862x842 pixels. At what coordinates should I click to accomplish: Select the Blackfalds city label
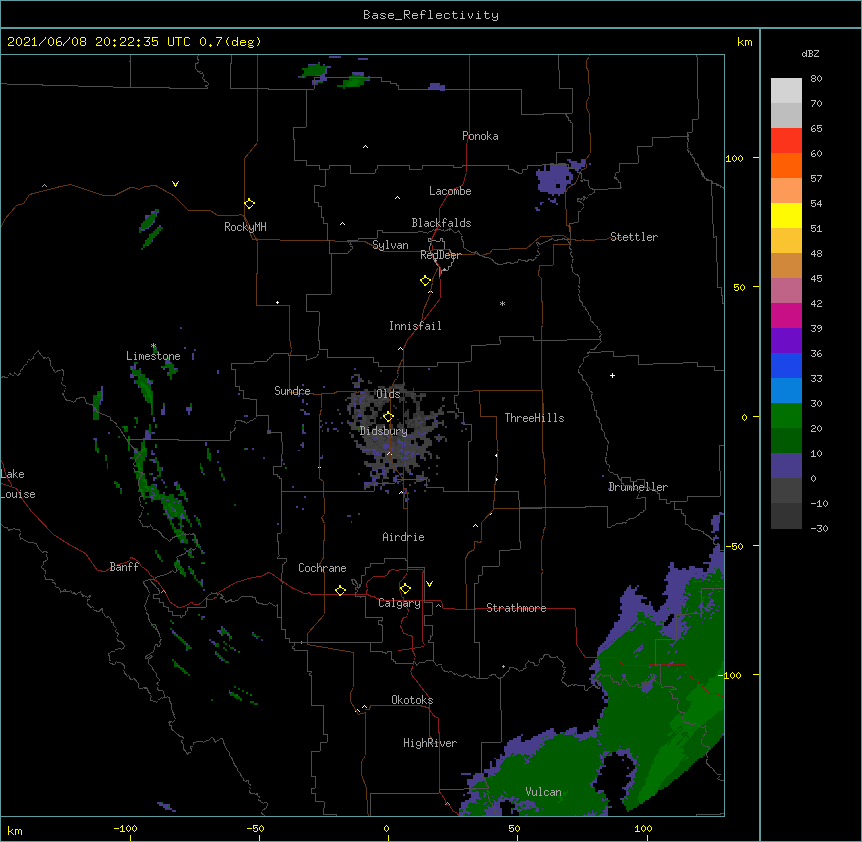[441, 223]
